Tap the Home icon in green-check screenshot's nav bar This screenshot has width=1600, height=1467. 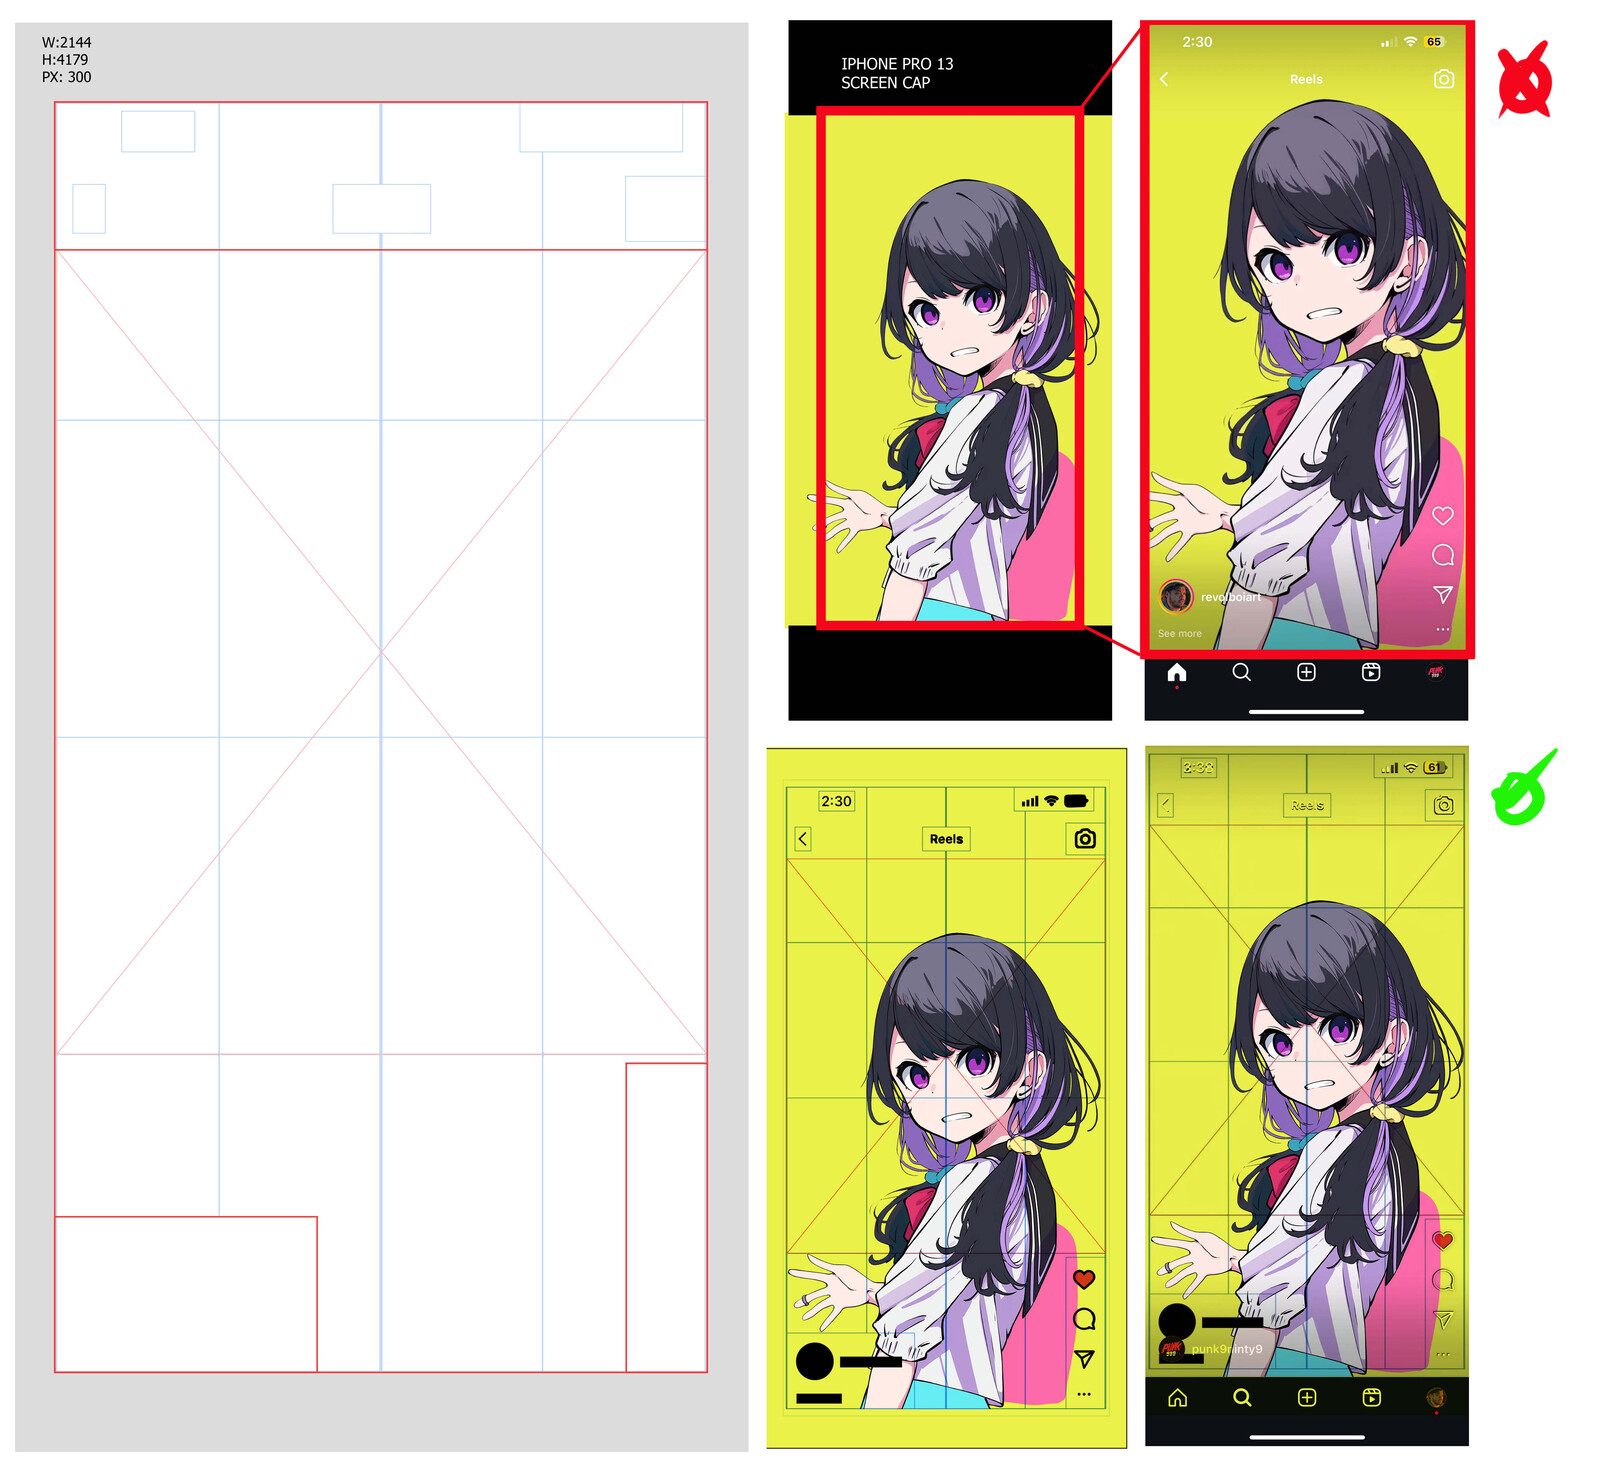(x=1177, y=1398)
